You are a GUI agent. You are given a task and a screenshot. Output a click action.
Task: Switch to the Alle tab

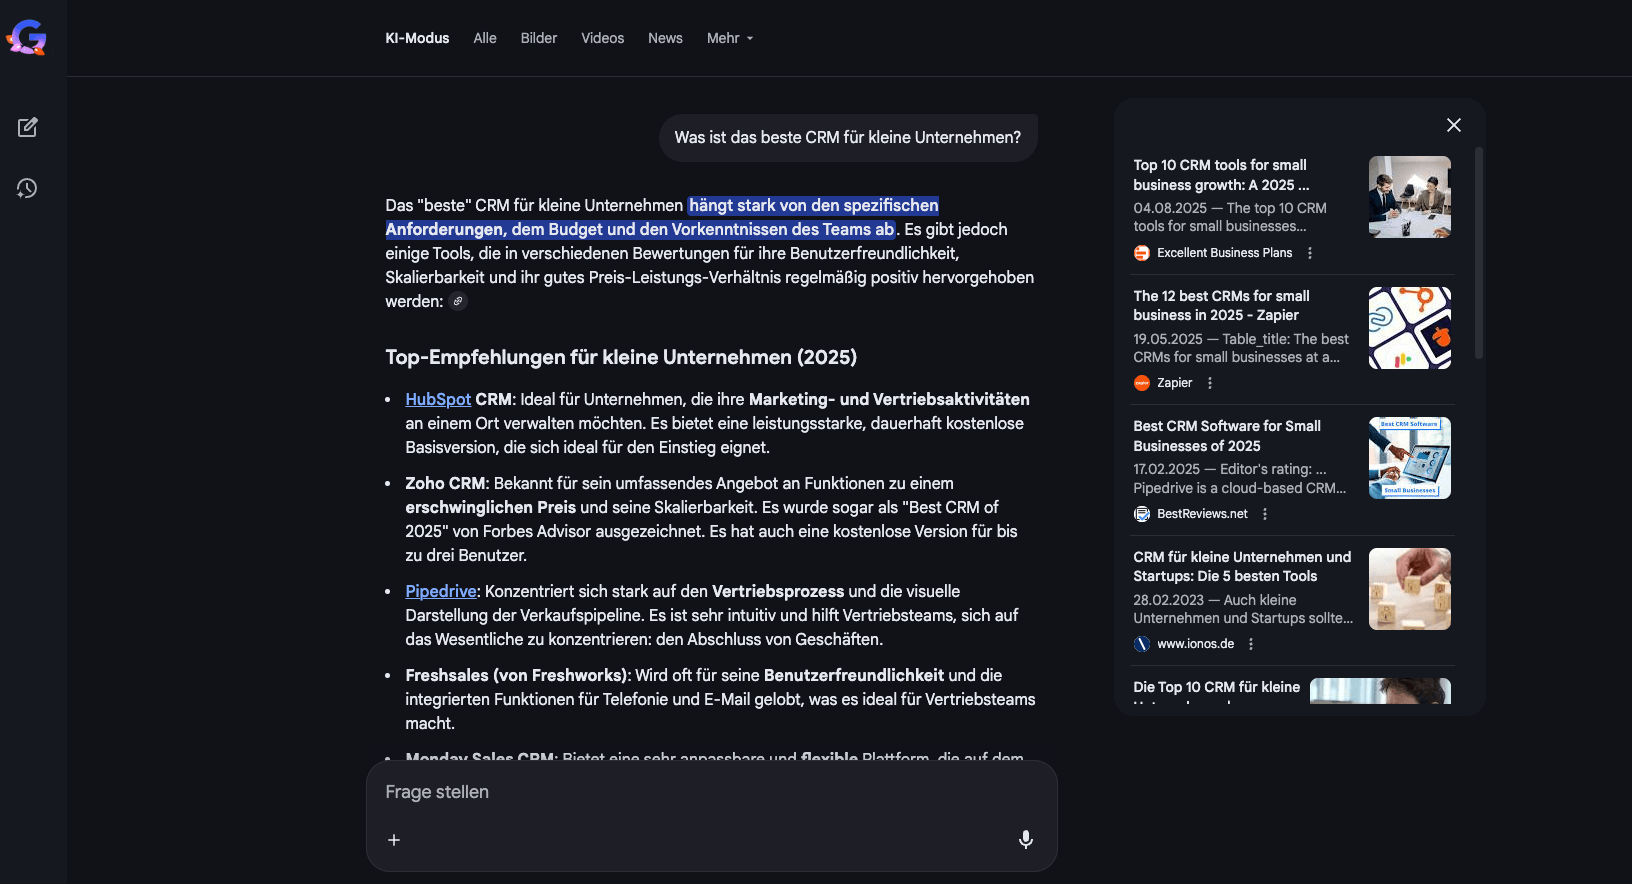click(485, 38)
